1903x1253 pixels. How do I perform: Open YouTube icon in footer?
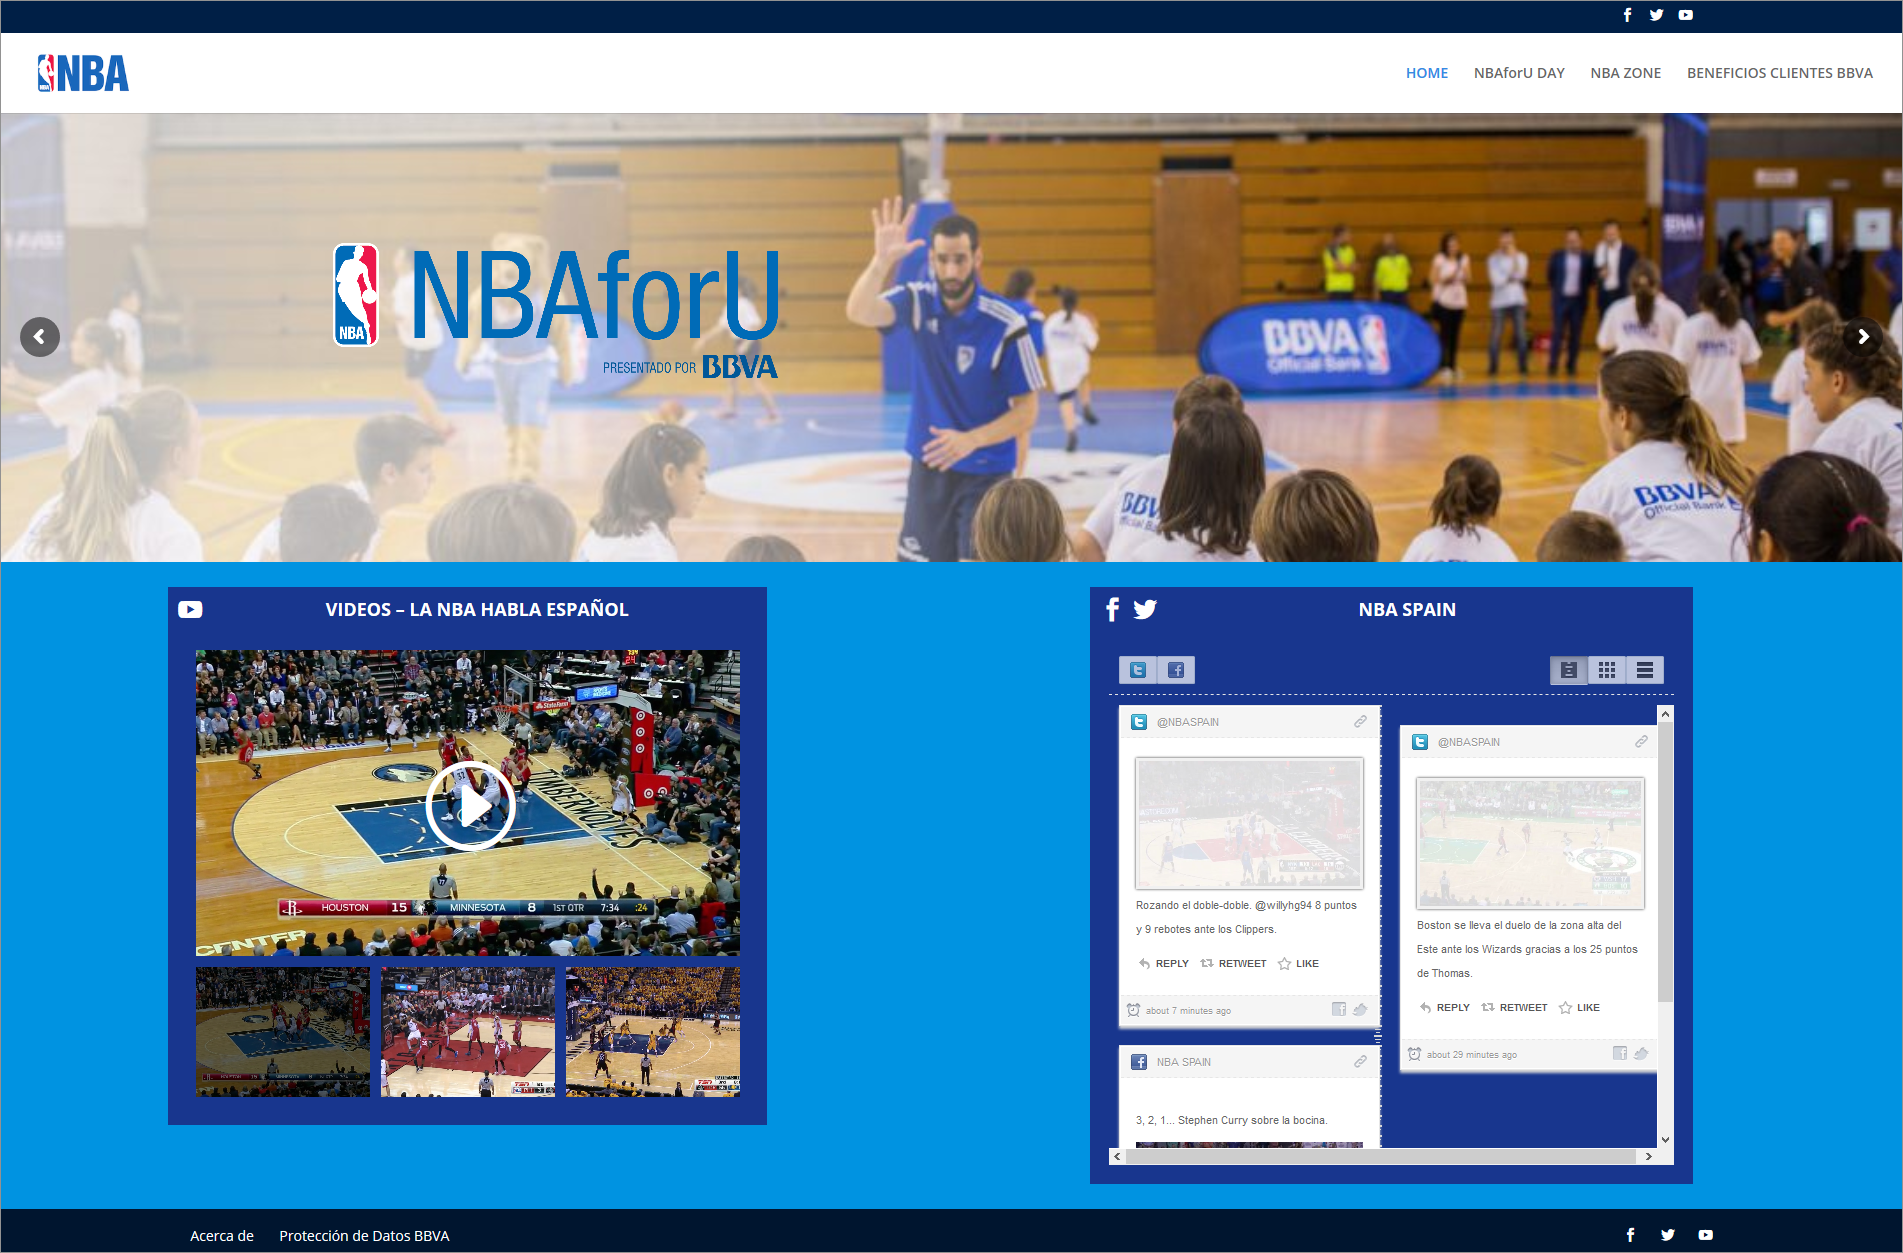(1705, 1235)
